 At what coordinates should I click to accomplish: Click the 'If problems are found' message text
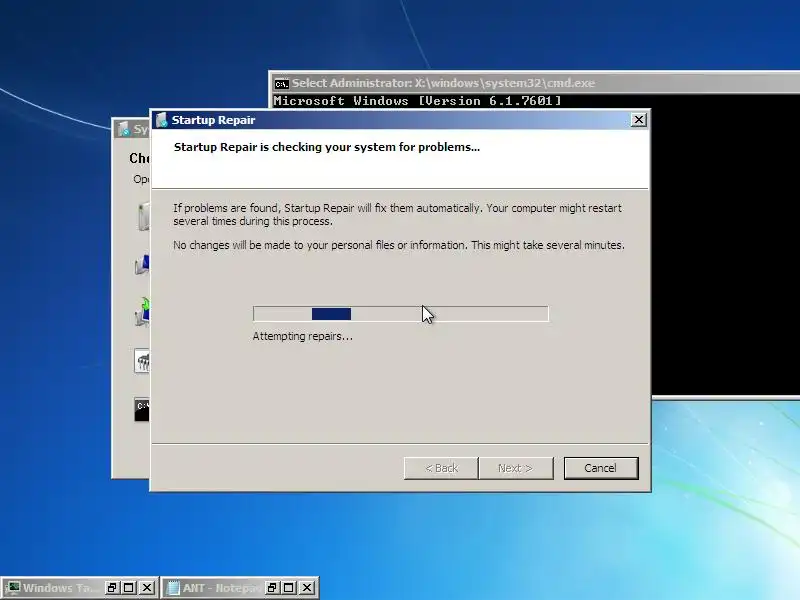tap(397, 214)
